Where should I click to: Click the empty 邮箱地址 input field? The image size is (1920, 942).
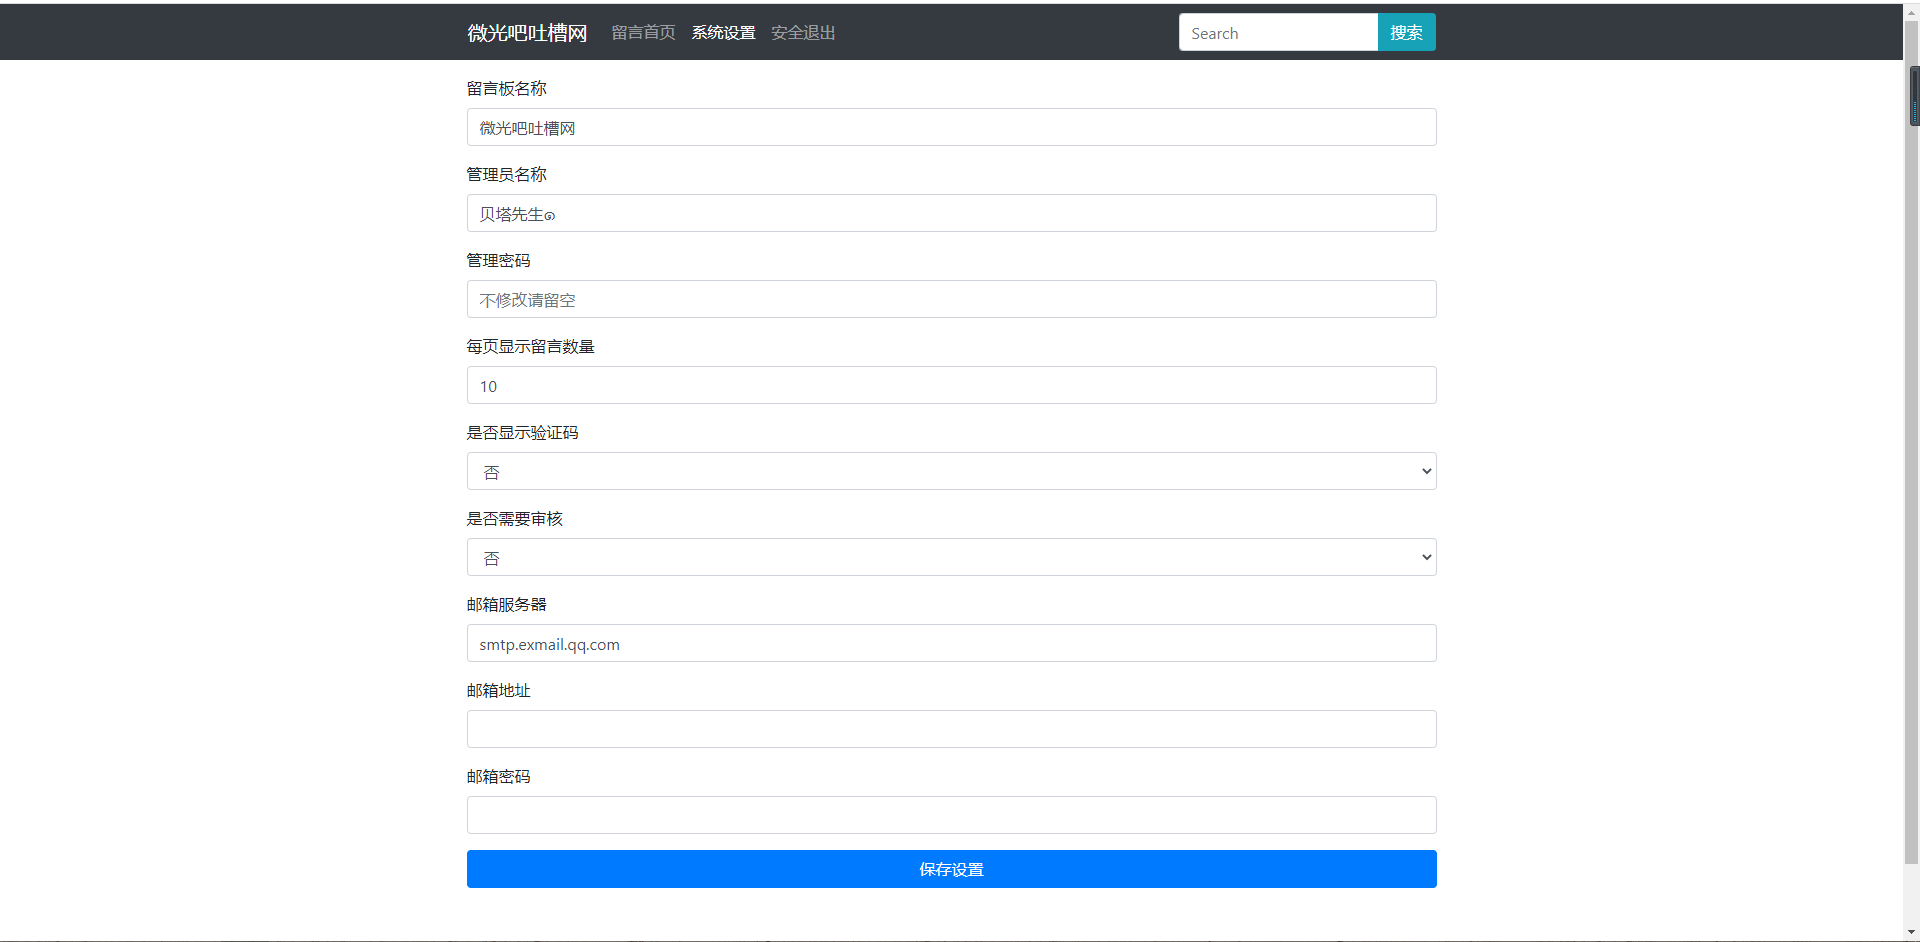pyautogui.click(x=950, y=728)
